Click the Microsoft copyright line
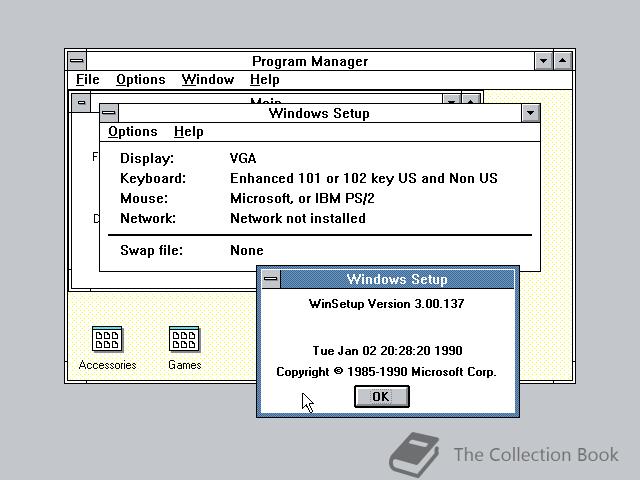 tap(386, 372)
